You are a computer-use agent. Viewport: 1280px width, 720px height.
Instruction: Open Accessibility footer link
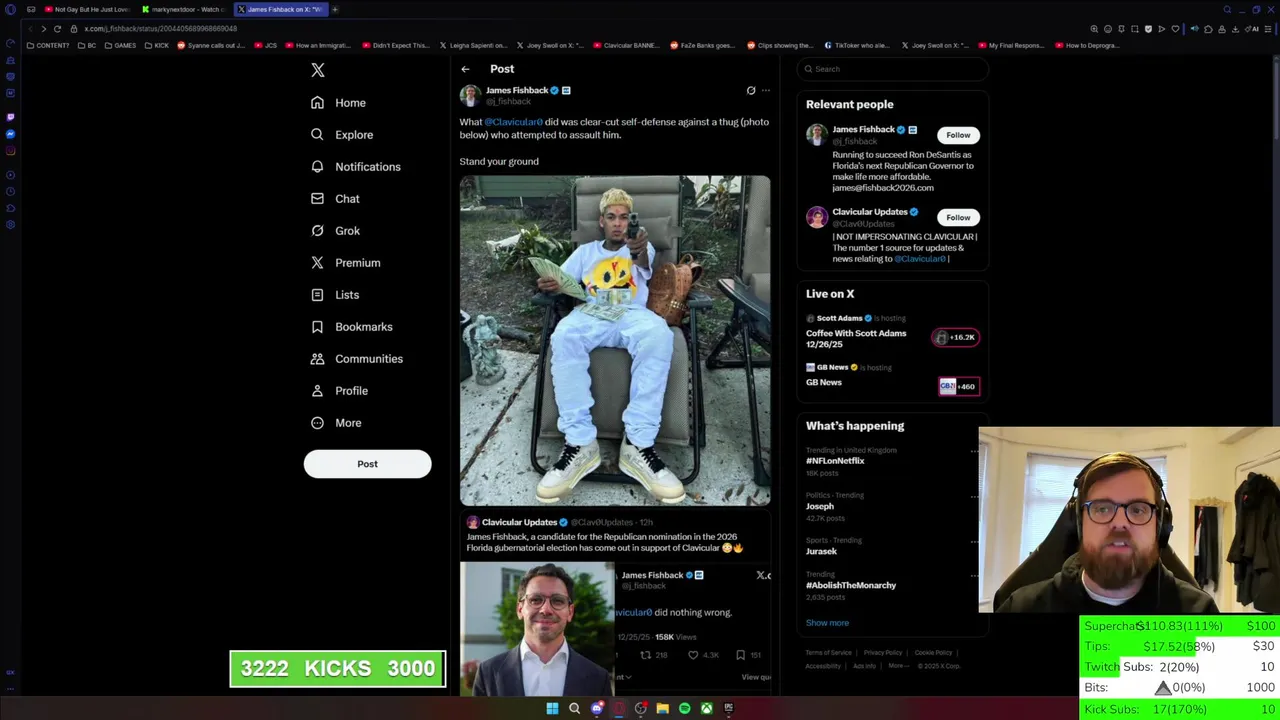coord(823,666)
